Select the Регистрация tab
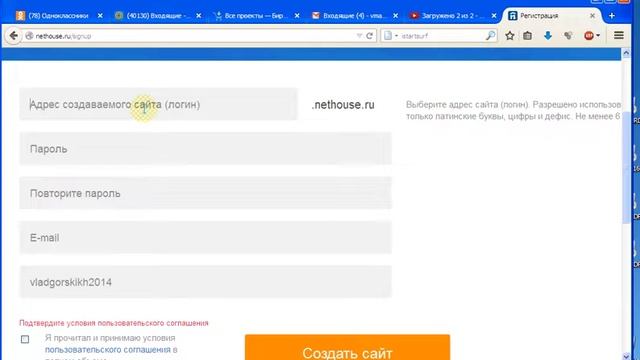Viewport: 640px width, 360px height. click(552, 16)
